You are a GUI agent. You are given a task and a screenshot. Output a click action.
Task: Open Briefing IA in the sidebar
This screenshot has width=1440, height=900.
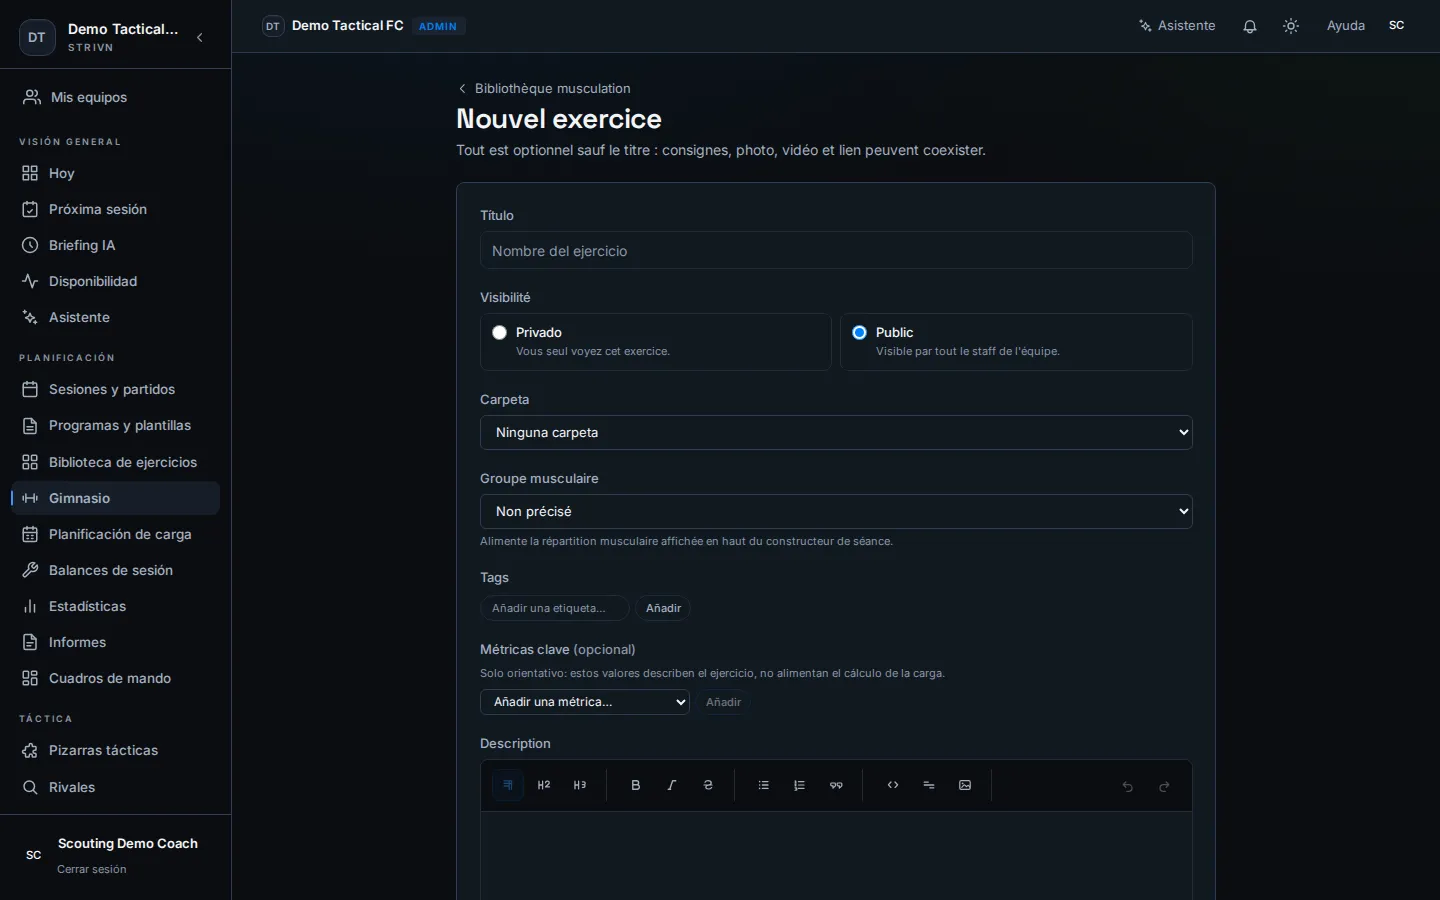[x=115, y=245]
